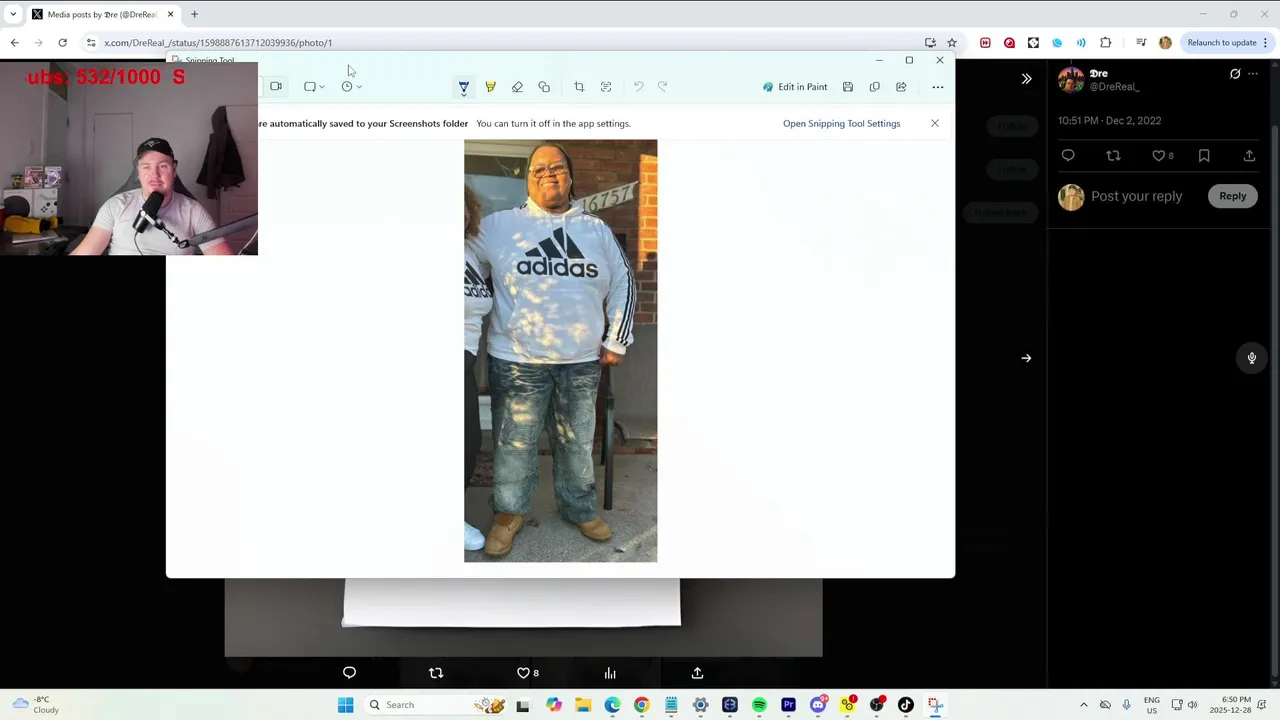Open Premiere Pro from the taskbar

pyautogui.click(x=788, y=705)
